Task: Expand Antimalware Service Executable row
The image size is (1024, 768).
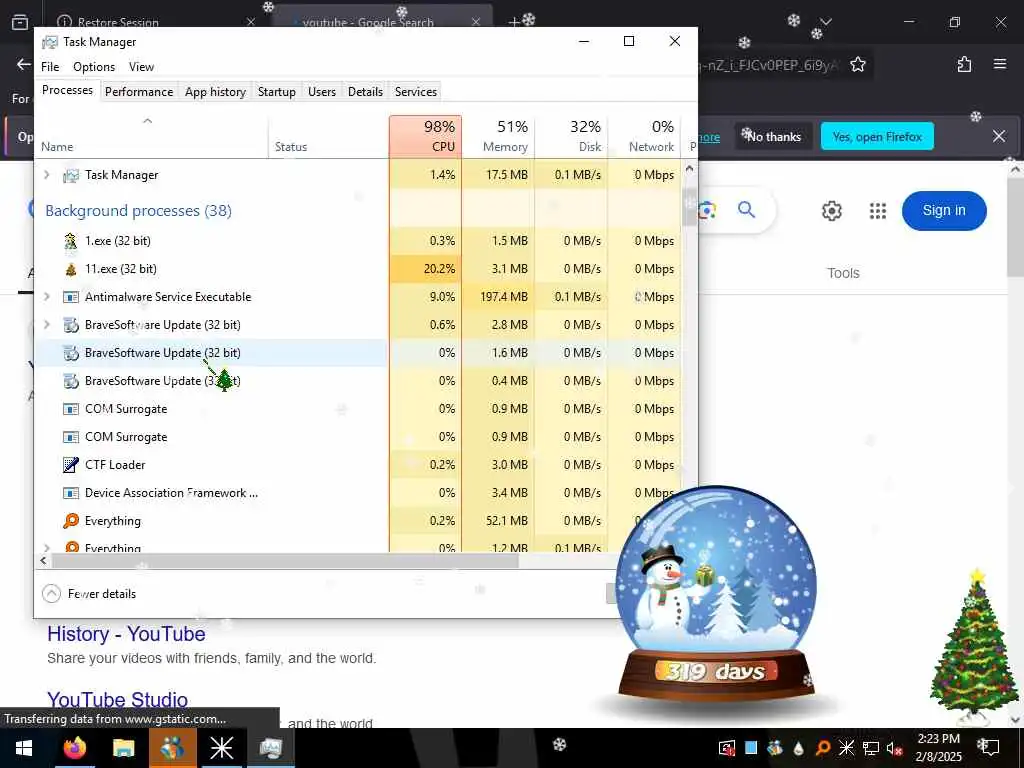Action: tap(46, 296)
